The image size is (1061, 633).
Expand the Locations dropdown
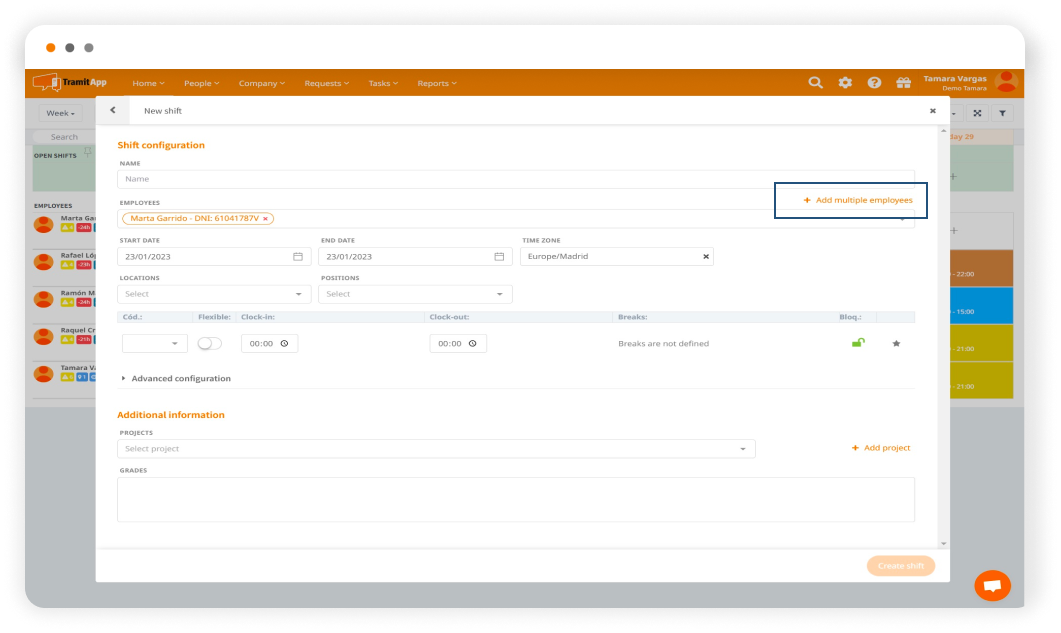(x=214, y=294)
